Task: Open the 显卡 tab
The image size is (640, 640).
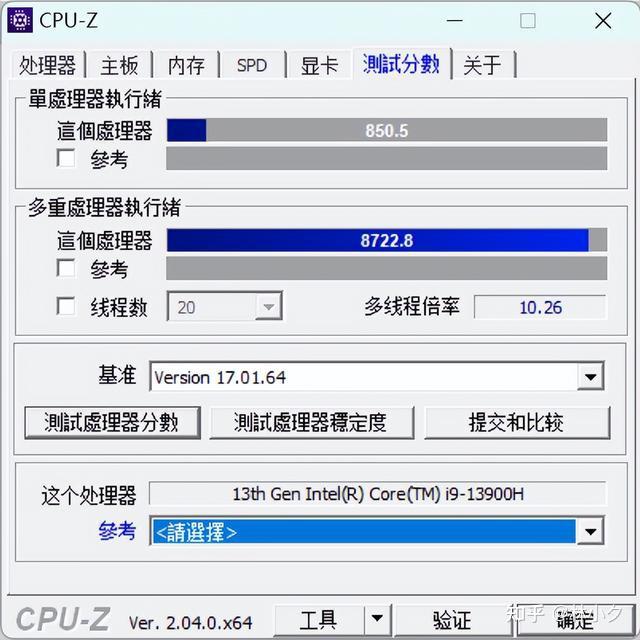Action: (x=320, y=65)
